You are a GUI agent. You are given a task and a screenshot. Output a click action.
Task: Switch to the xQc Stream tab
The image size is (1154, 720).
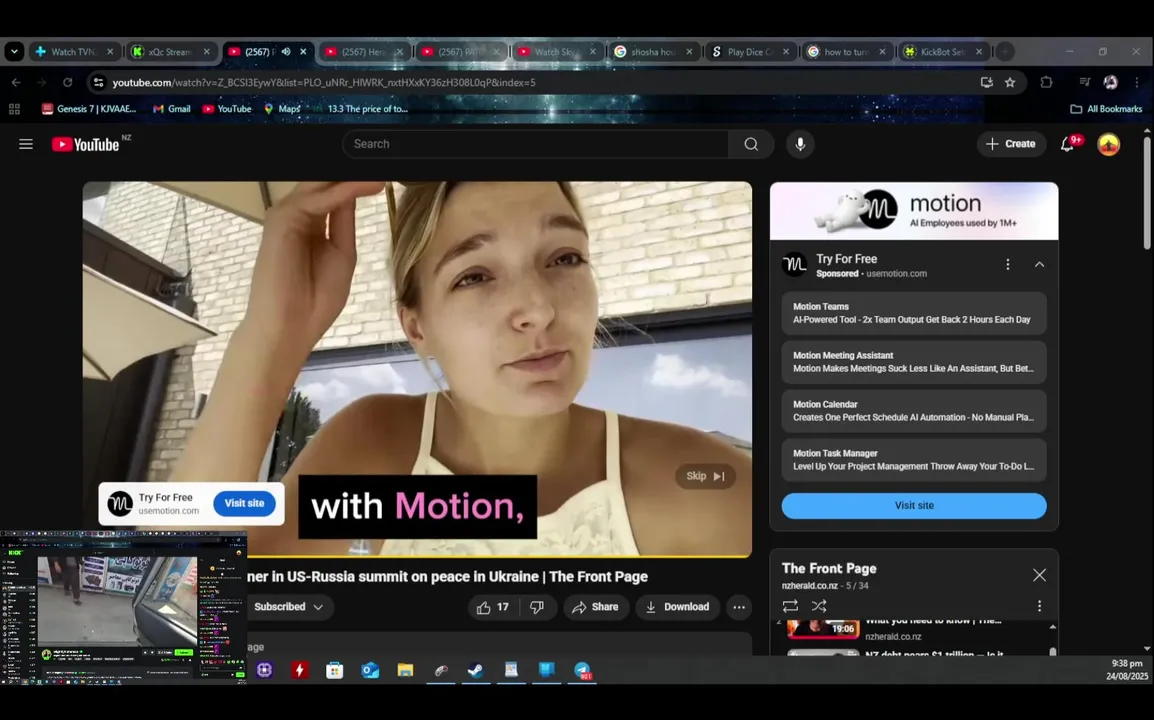169,52
